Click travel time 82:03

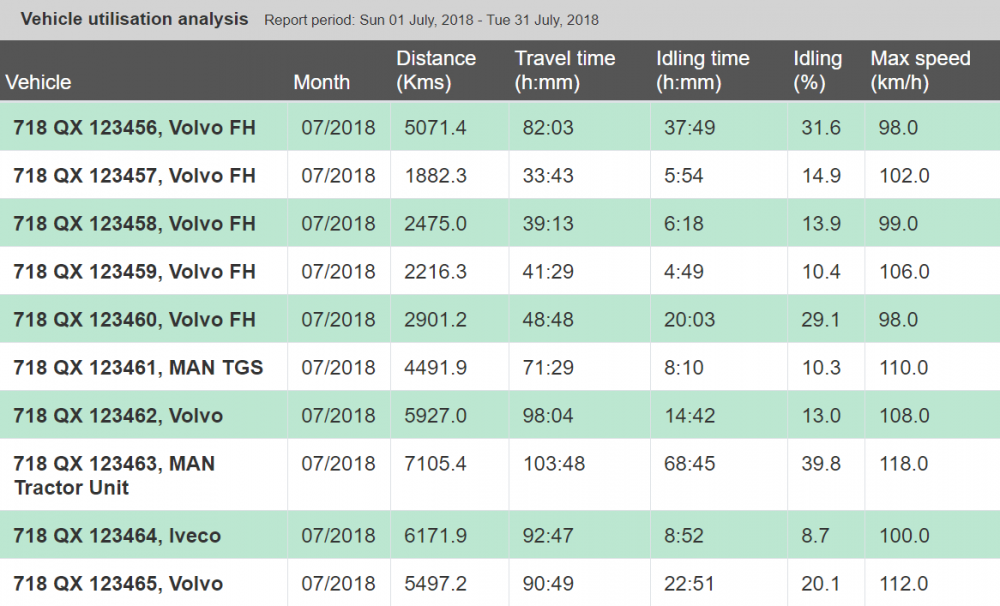tap(548, 128)
